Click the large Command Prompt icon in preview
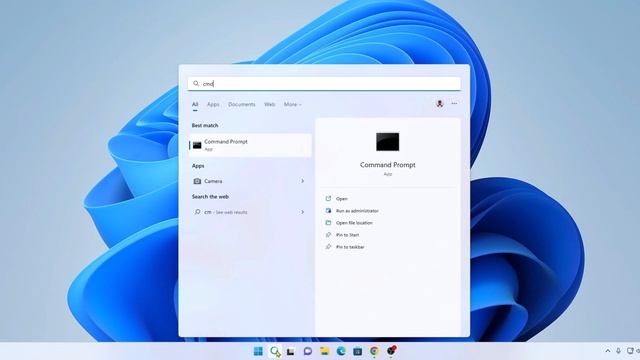The image size is (640, 360). 388,142
